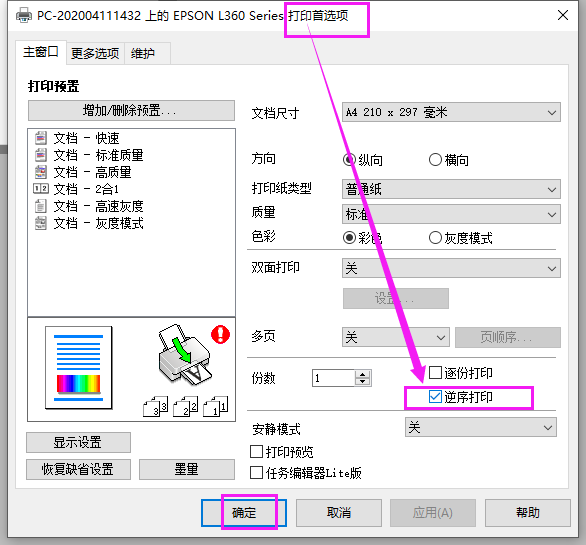The width and height of the screenshot is (586, 545).
Task: Select the 文档 - 高质量 preset text
Action: pyautogui.click(x=93, y=172)
